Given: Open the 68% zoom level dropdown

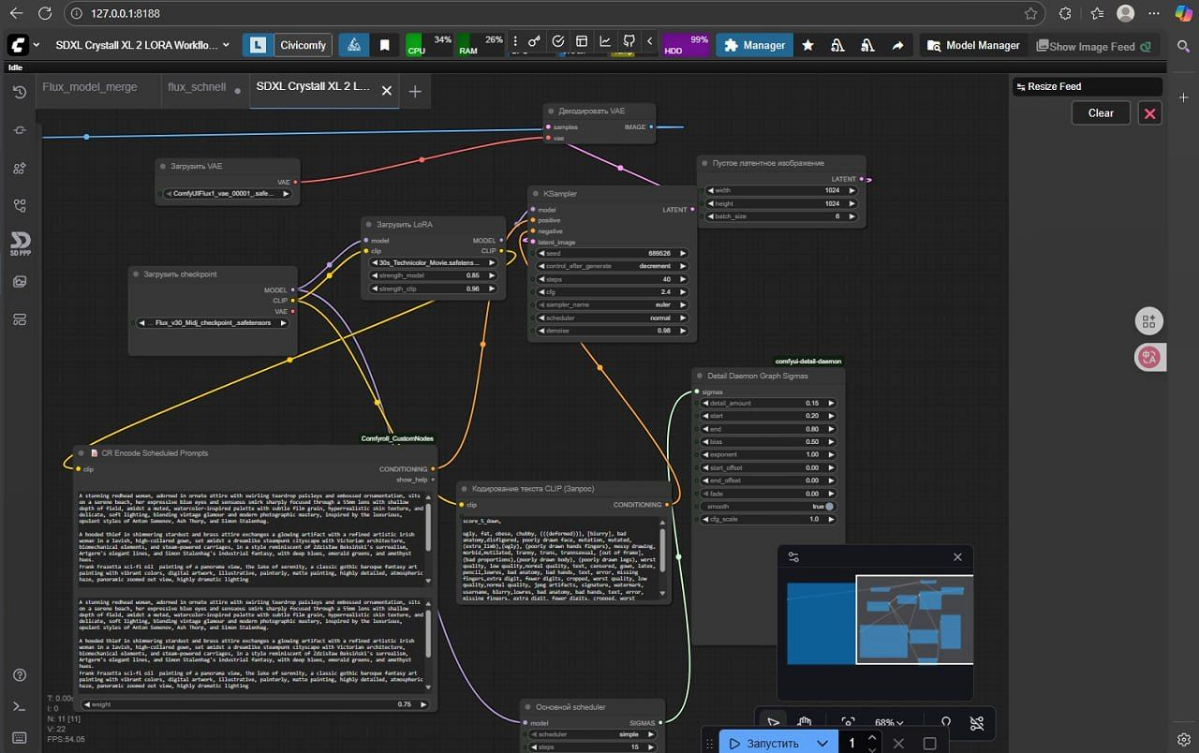Looking at the screenshot, I should [889, 722].
